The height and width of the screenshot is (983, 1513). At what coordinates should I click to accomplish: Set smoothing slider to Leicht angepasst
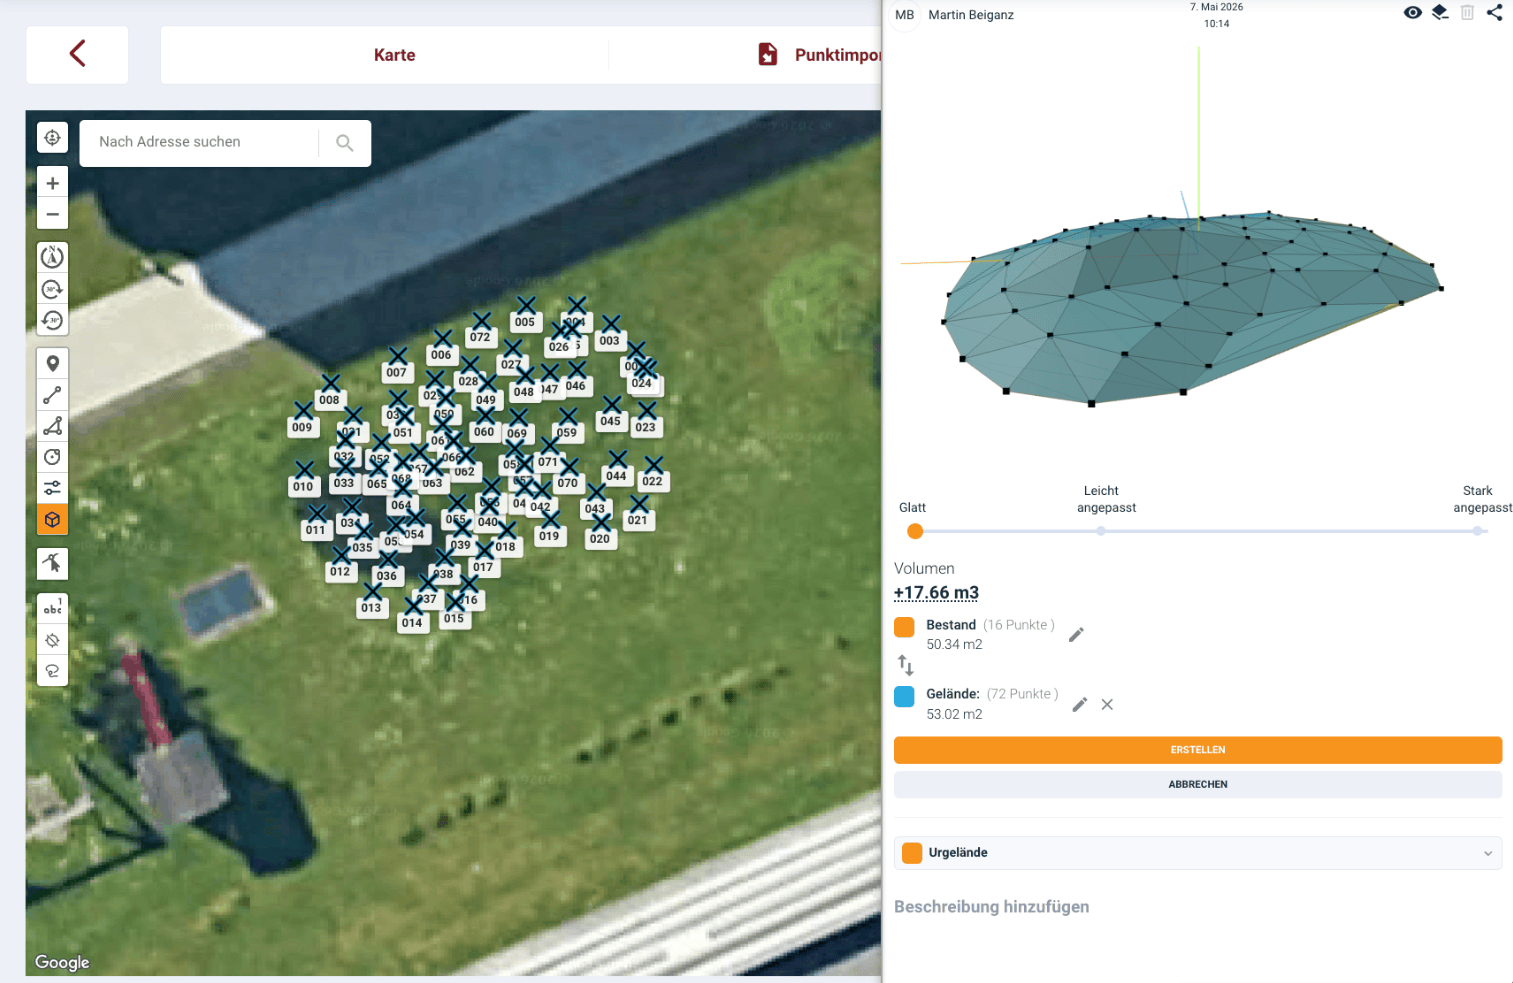pyautogui.click(x=1101, y=531)
